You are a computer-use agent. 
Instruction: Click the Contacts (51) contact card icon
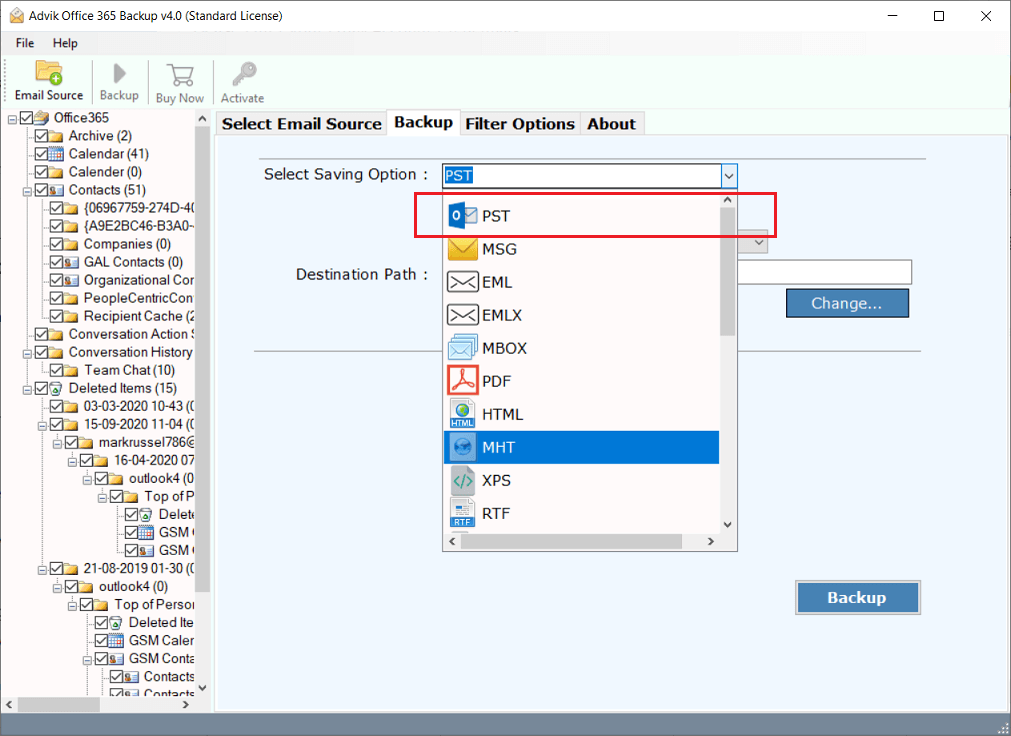click(56, 190)
